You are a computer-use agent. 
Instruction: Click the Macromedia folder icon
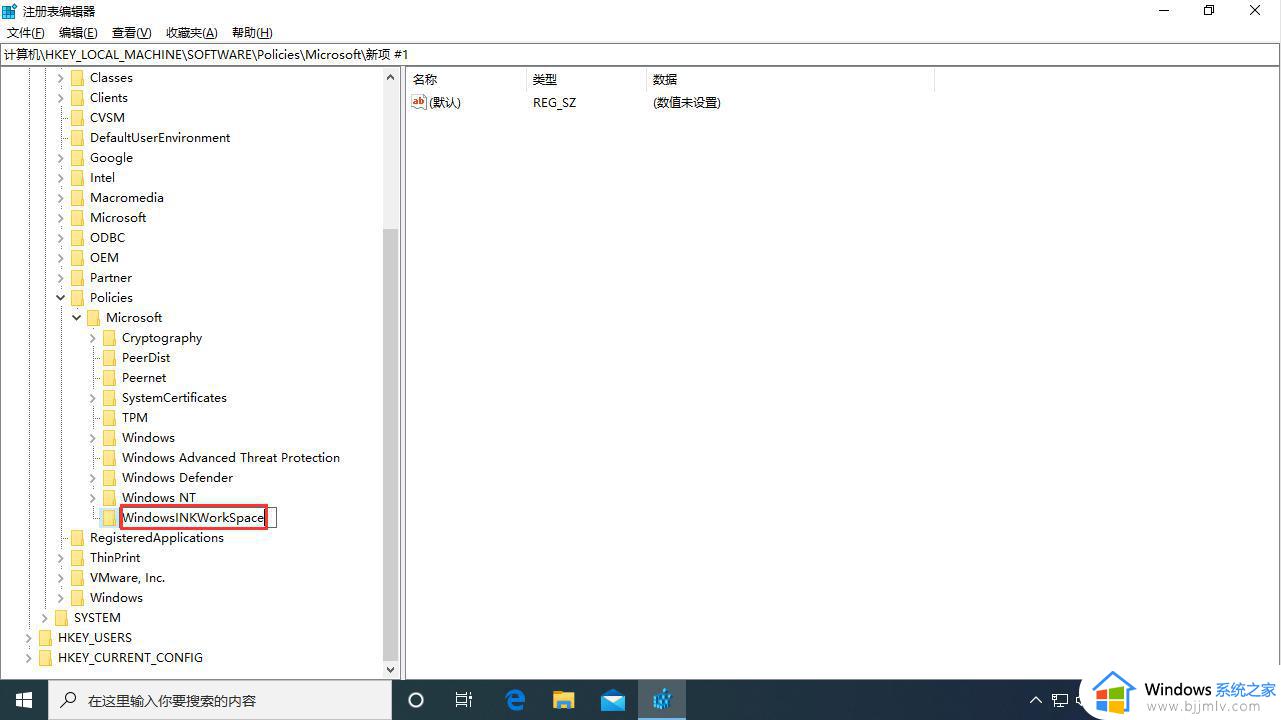coord(77,198)
